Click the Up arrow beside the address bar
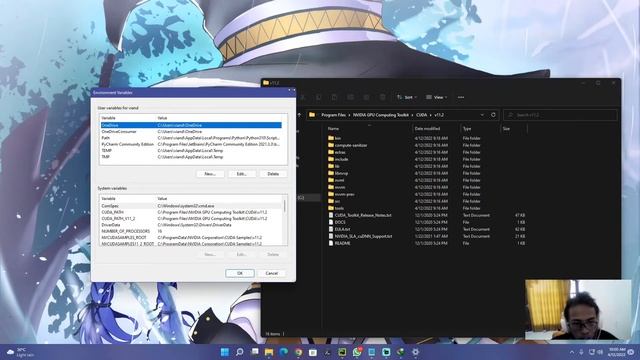This screenshot has width=640, height=360. [x=300, y=115]
